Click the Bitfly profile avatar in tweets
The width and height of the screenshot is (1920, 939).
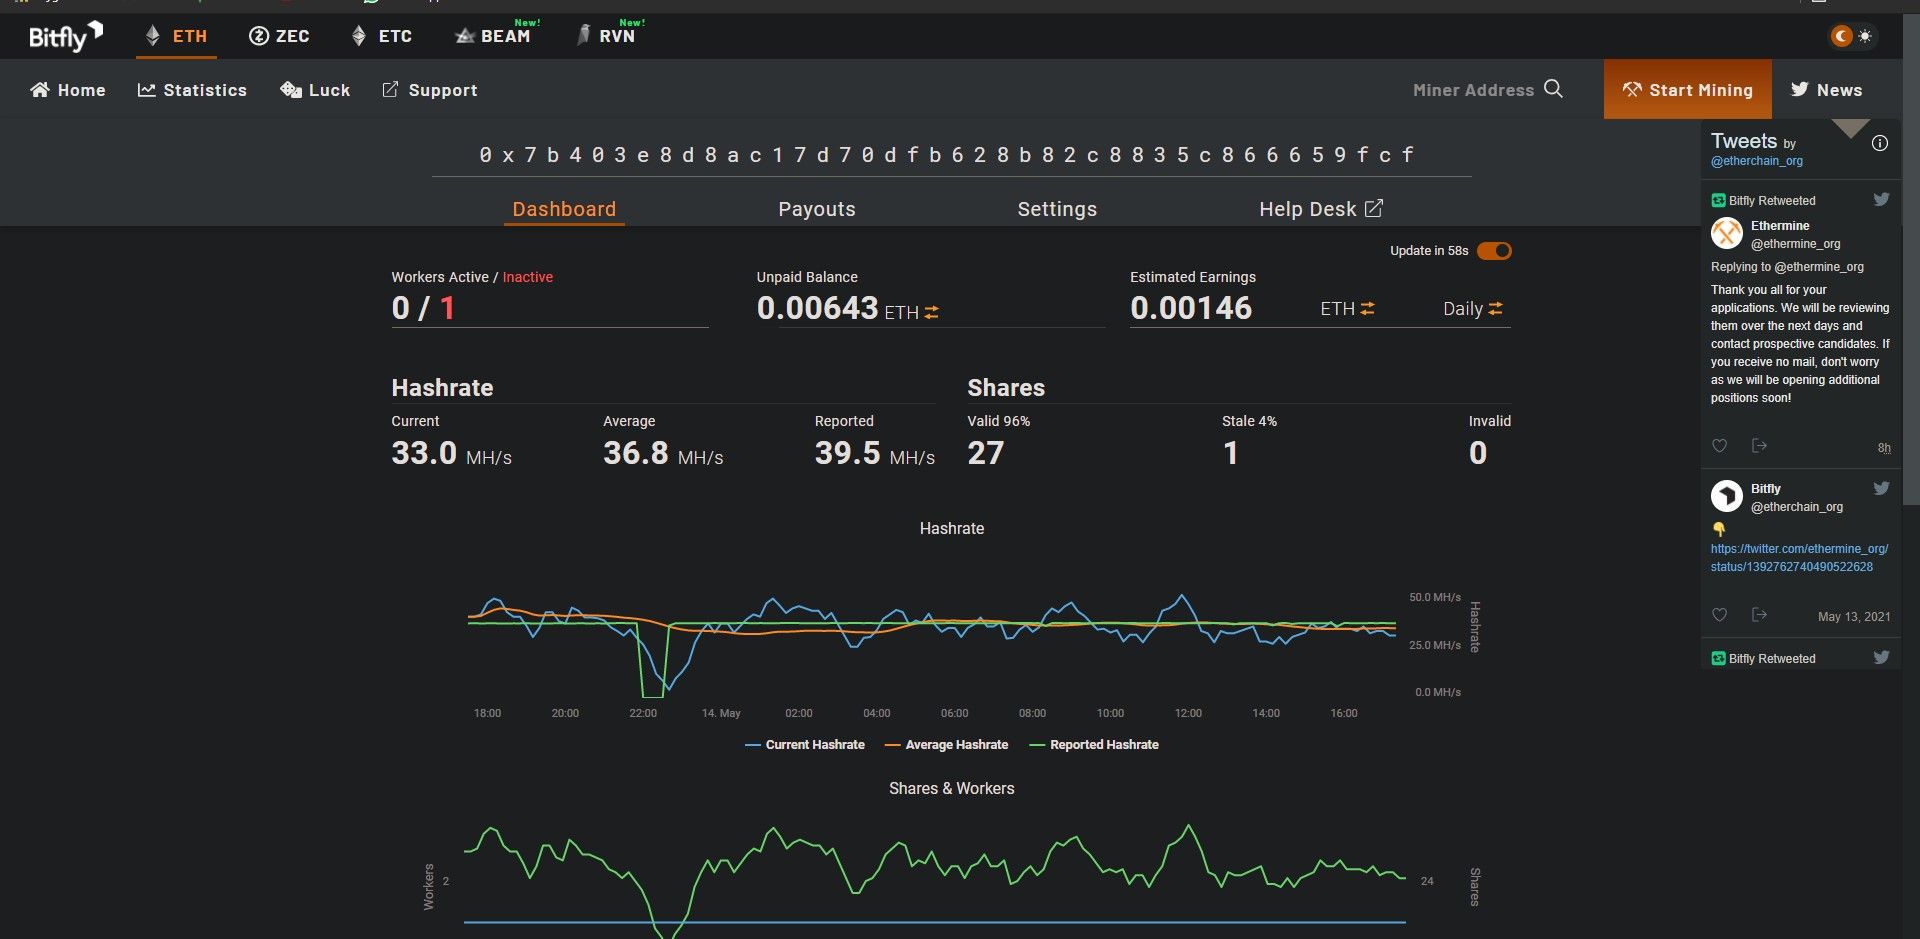pyautogui.click(x=1727, y=496)
